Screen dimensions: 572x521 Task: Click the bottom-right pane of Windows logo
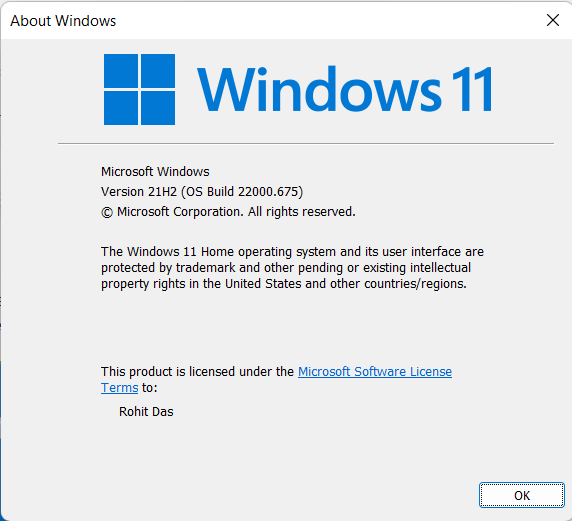click(158, 108)
